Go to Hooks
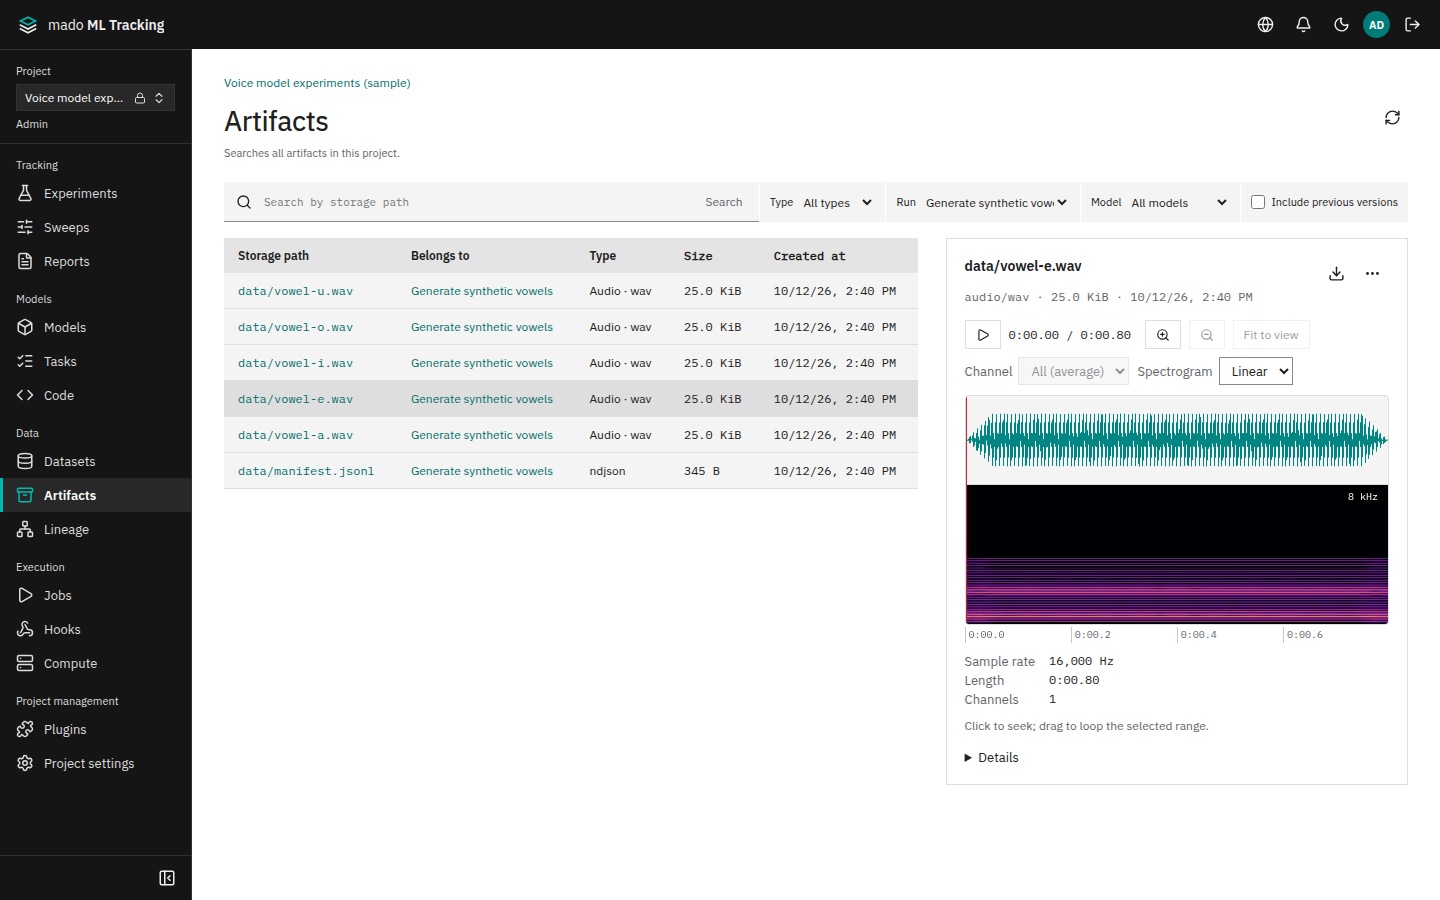The image size is (1440, 900). coord(96,630)
